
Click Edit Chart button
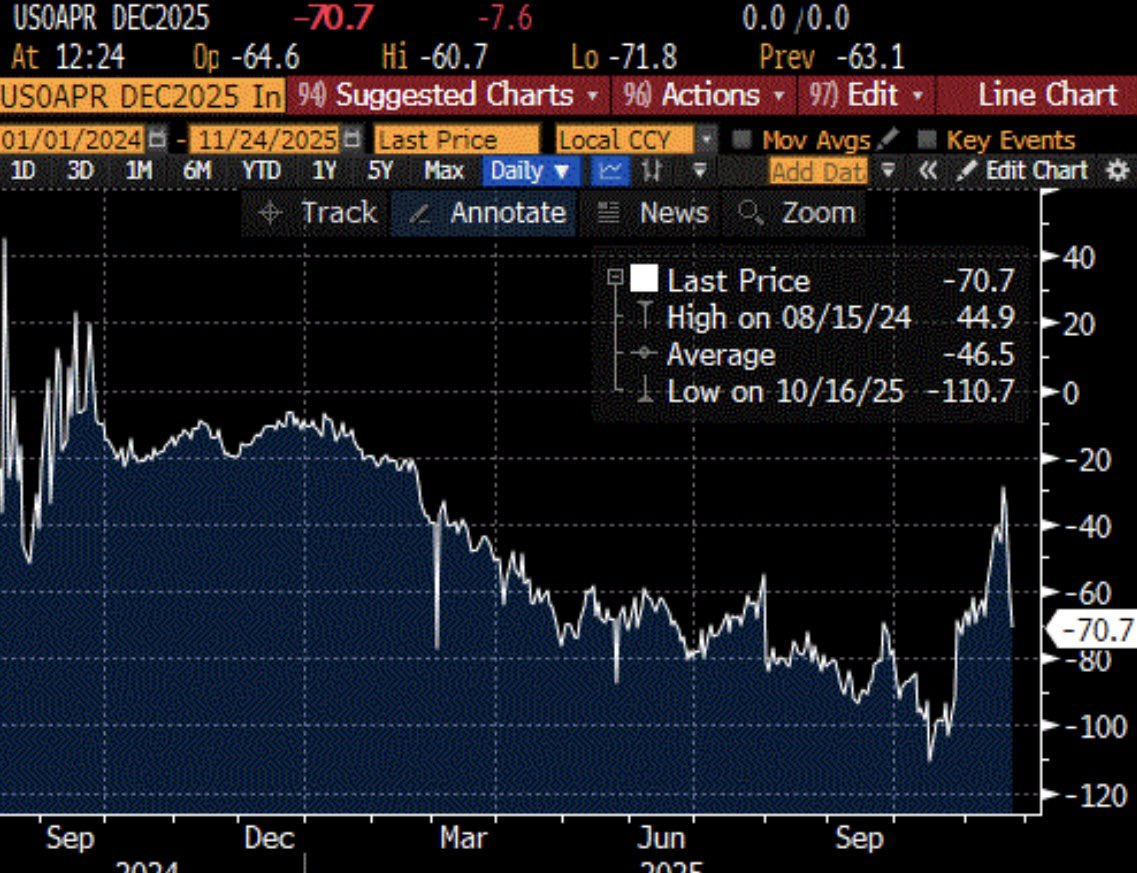pyautogui.click(x=1024, y=171)
